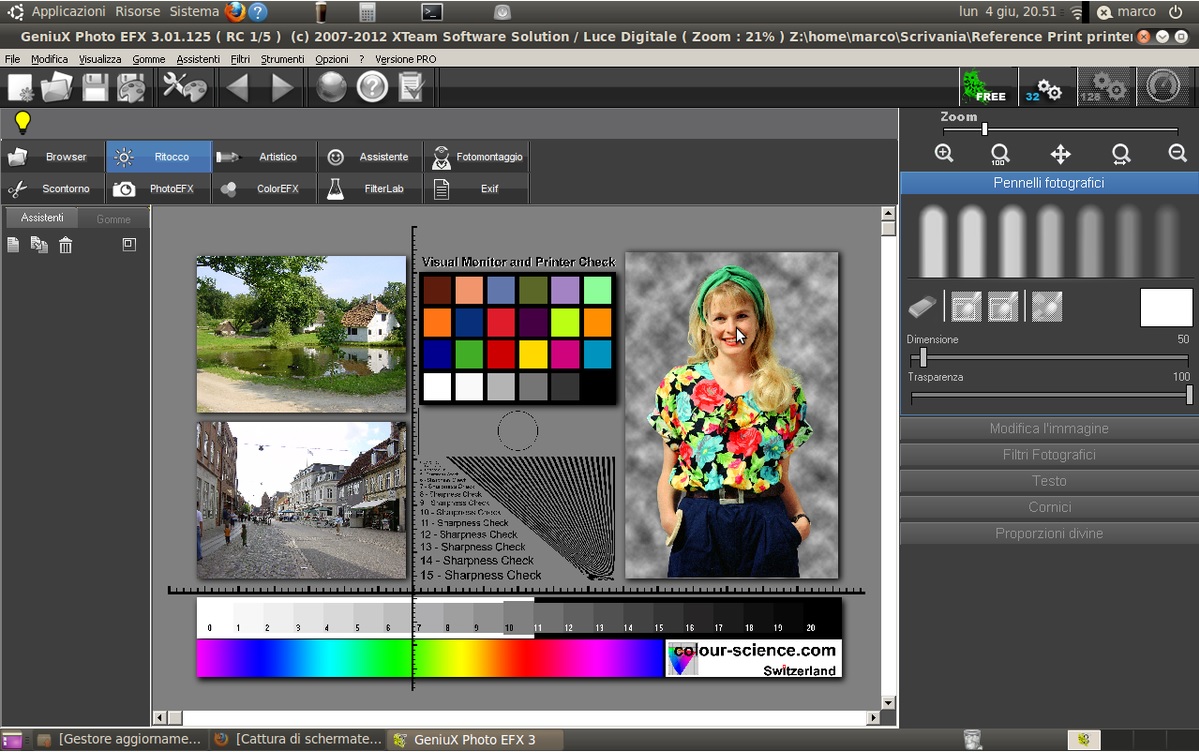
Task: Toggle the green FREE version button
Action: [988, 88]
